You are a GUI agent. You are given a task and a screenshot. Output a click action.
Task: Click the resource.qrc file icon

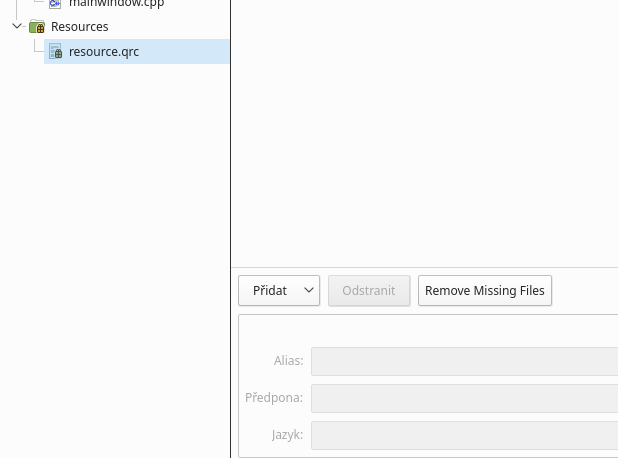[56, 51]
